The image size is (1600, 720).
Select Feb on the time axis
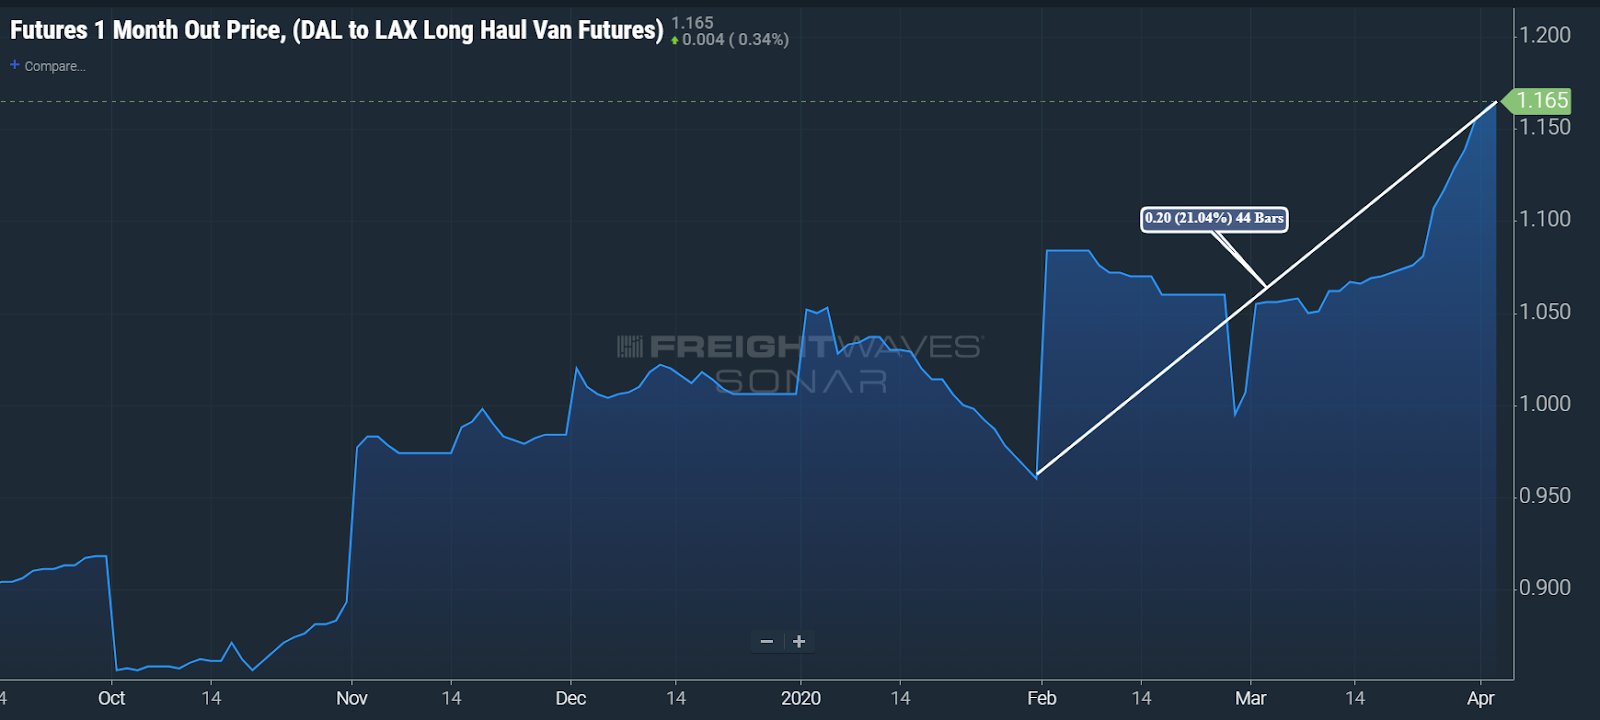[x=1041, y=698]
